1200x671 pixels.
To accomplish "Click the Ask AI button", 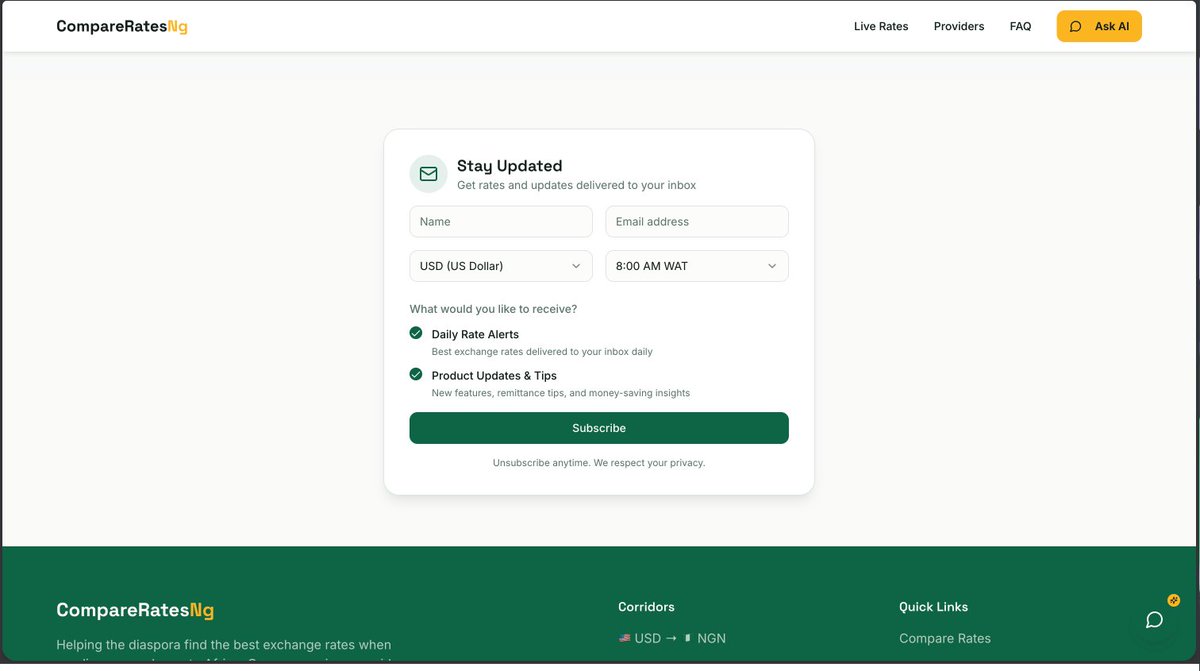I will coord(1099,26).
